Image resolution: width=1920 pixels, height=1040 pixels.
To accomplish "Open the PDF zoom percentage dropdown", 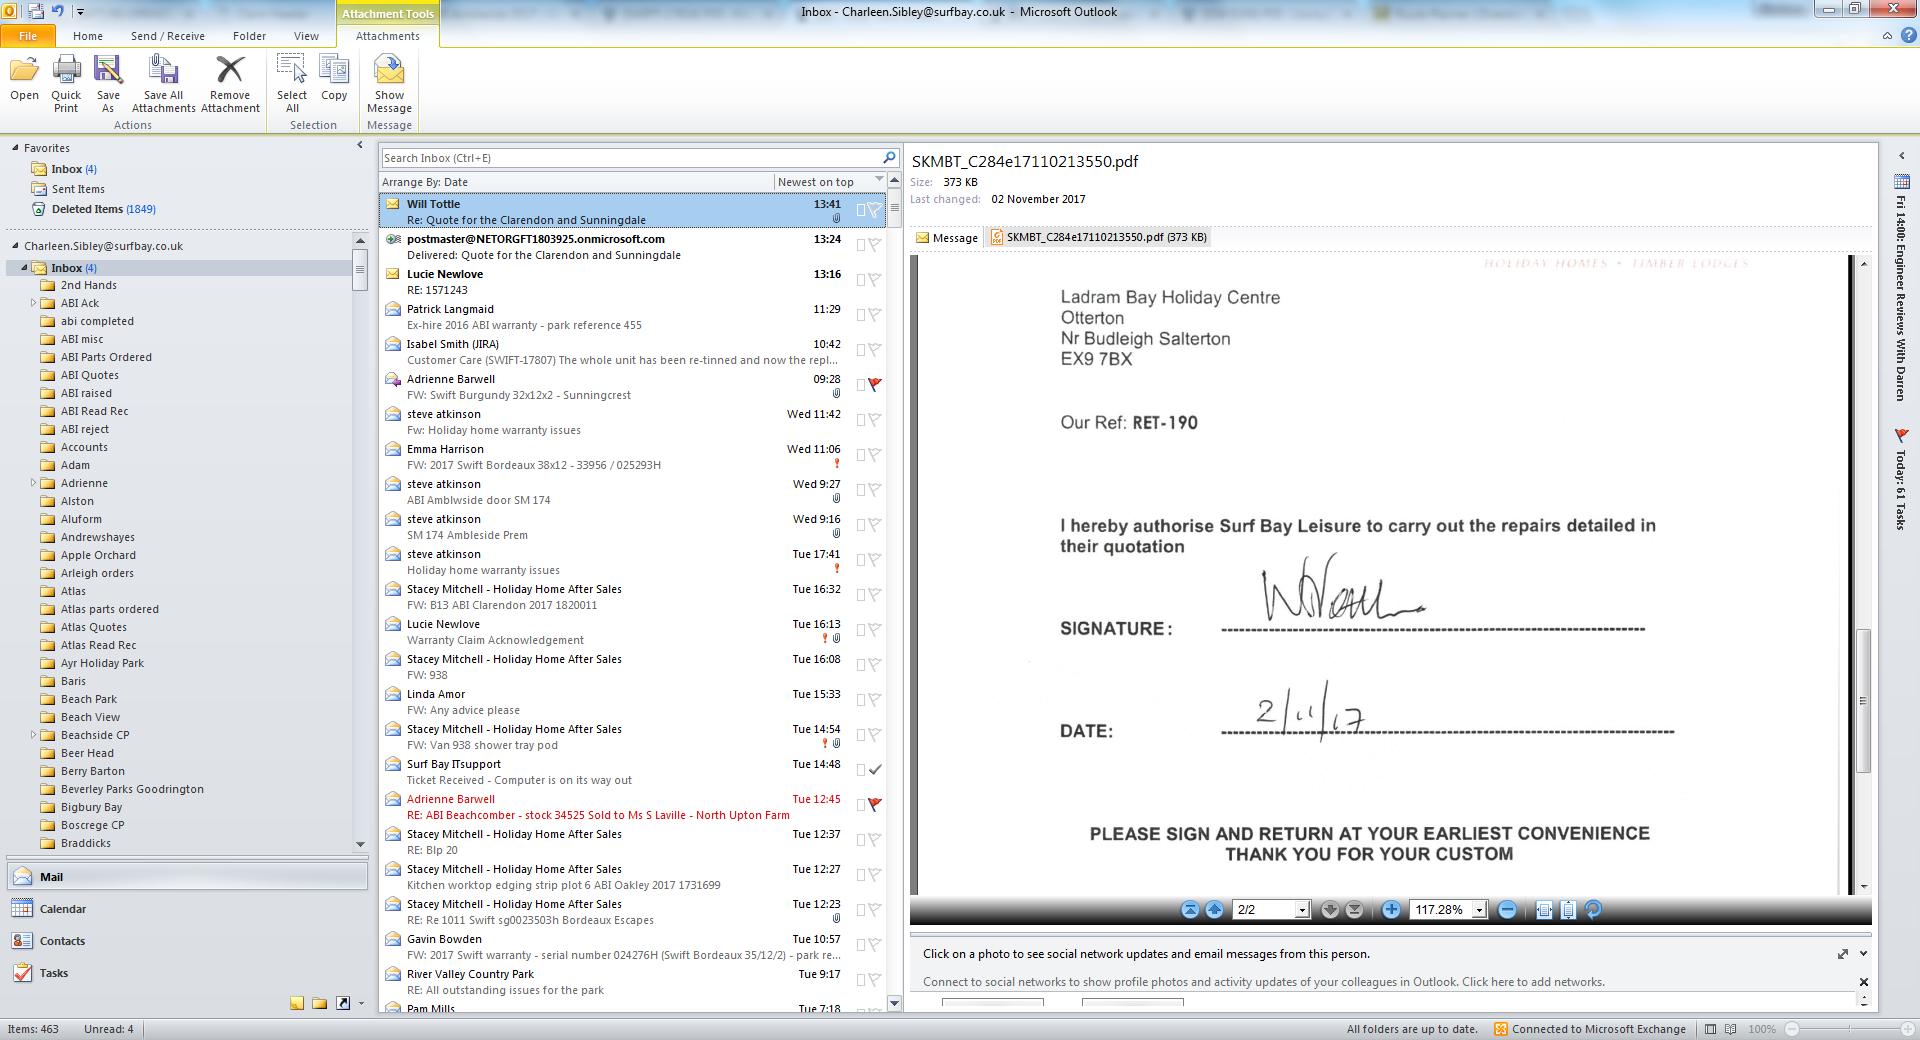I will [x=1479, y=910].
